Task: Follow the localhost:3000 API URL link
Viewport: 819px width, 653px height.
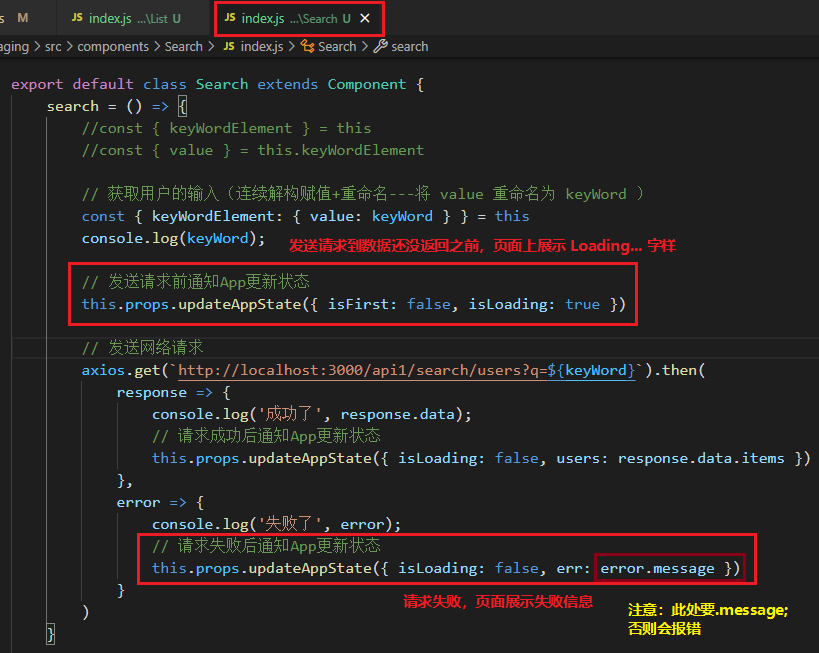Action: [x=406, y=370]
